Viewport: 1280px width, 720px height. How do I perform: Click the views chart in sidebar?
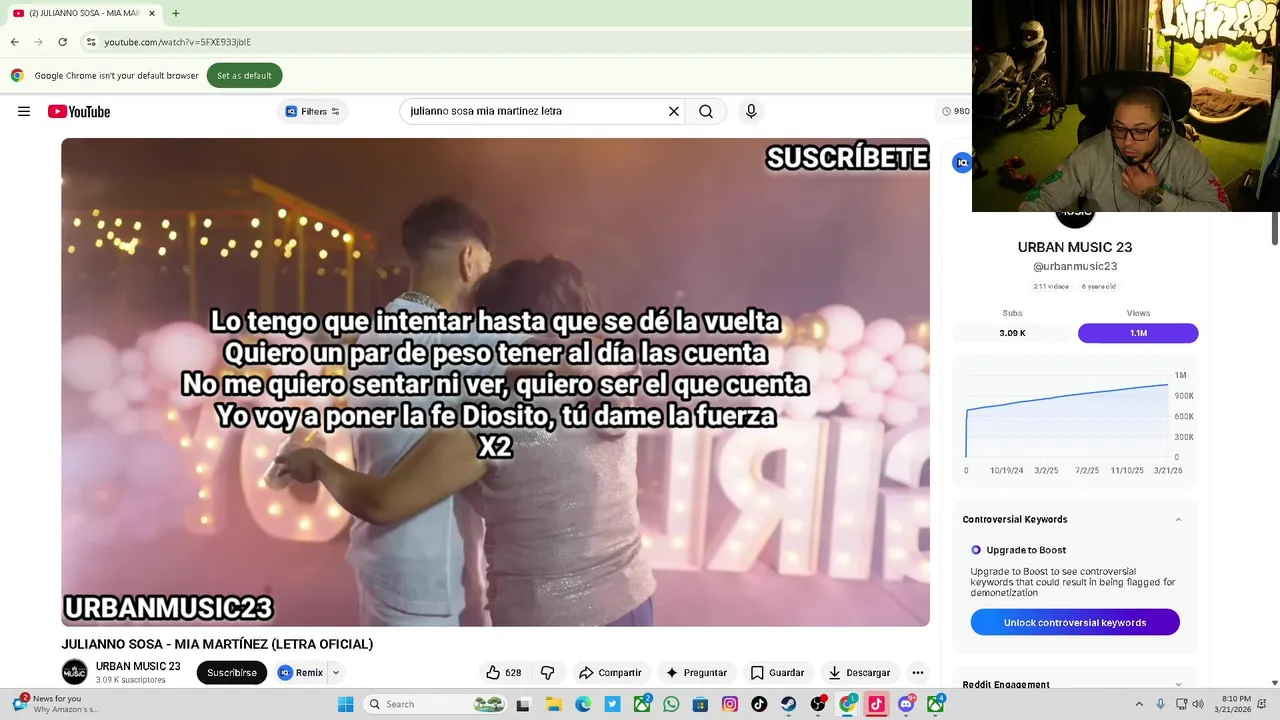(x=1075, y=420)
